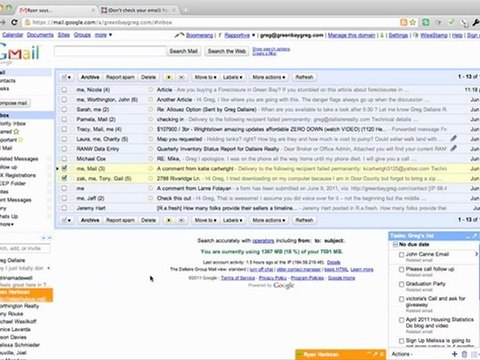Viewport: 480px width, 360px height.
Task: Open the Actions menu in Tasks panel
Action: pos(402,354)
